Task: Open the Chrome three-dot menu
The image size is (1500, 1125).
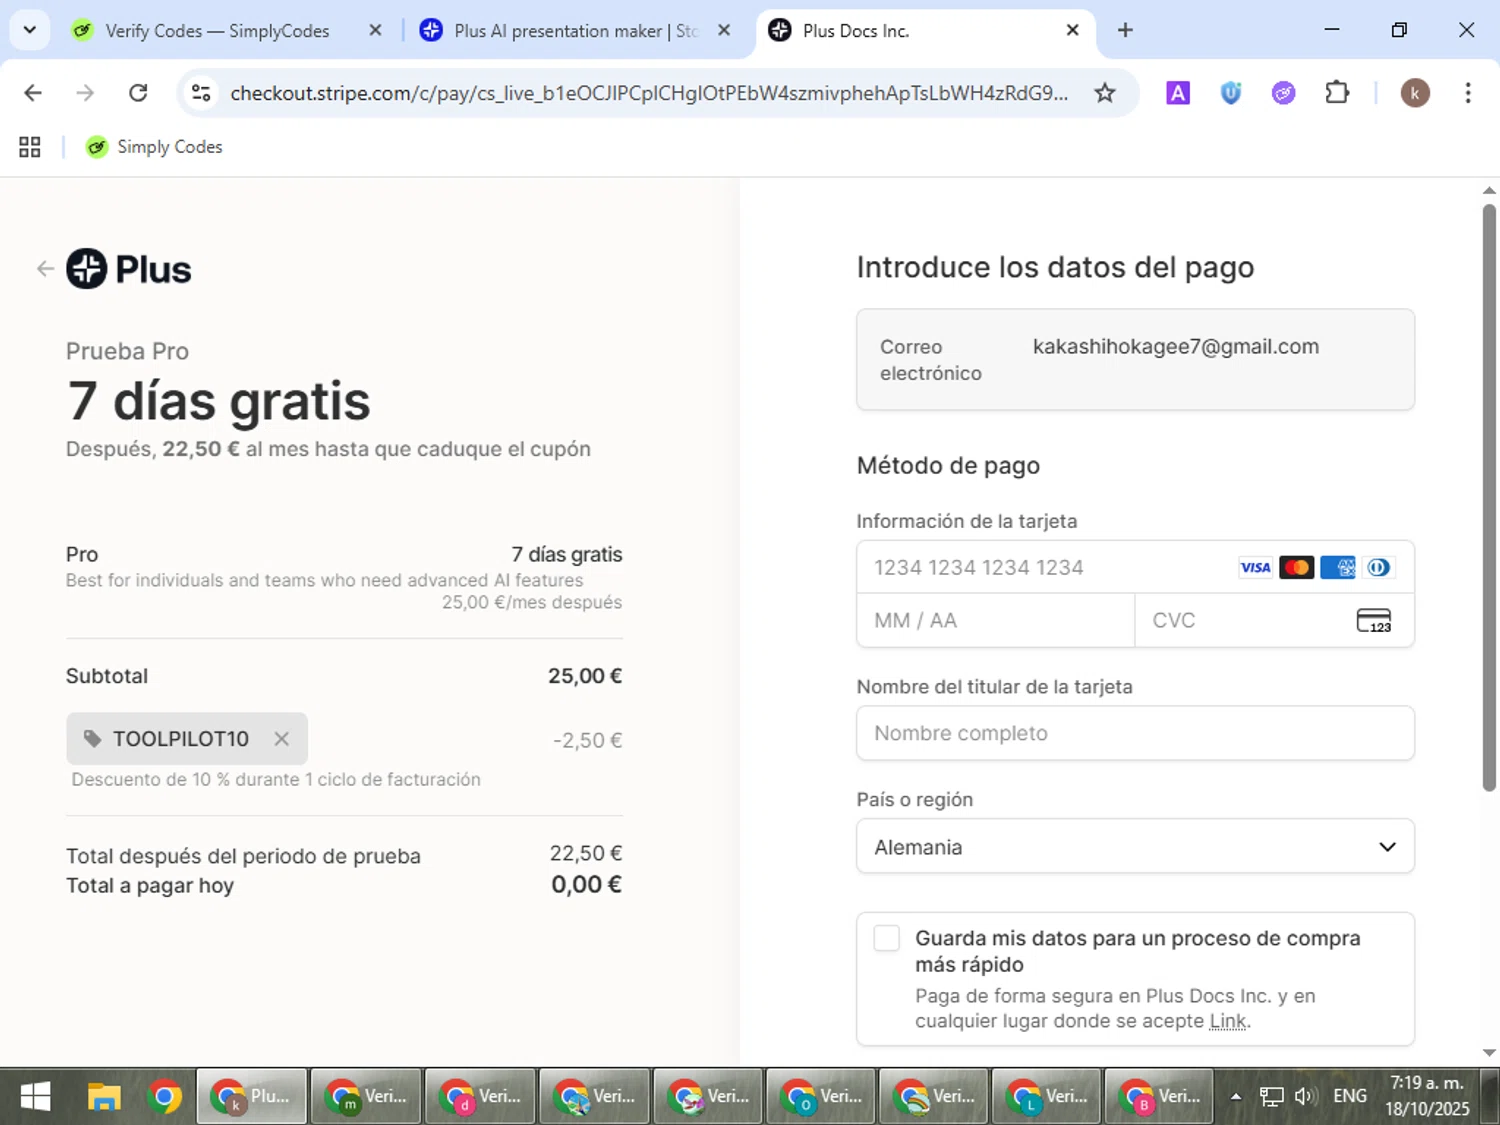Action: 1467,93
